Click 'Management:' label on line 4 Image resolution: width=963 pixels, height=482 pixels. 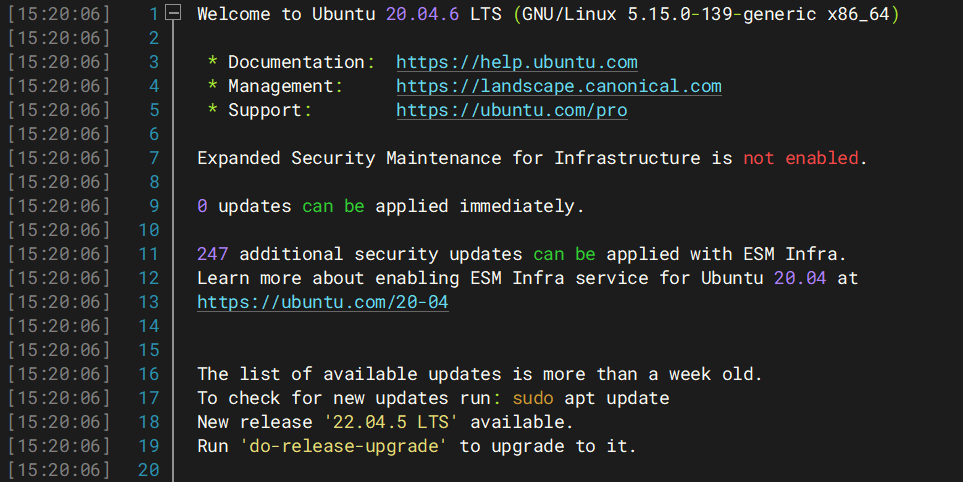pos(286,86)
